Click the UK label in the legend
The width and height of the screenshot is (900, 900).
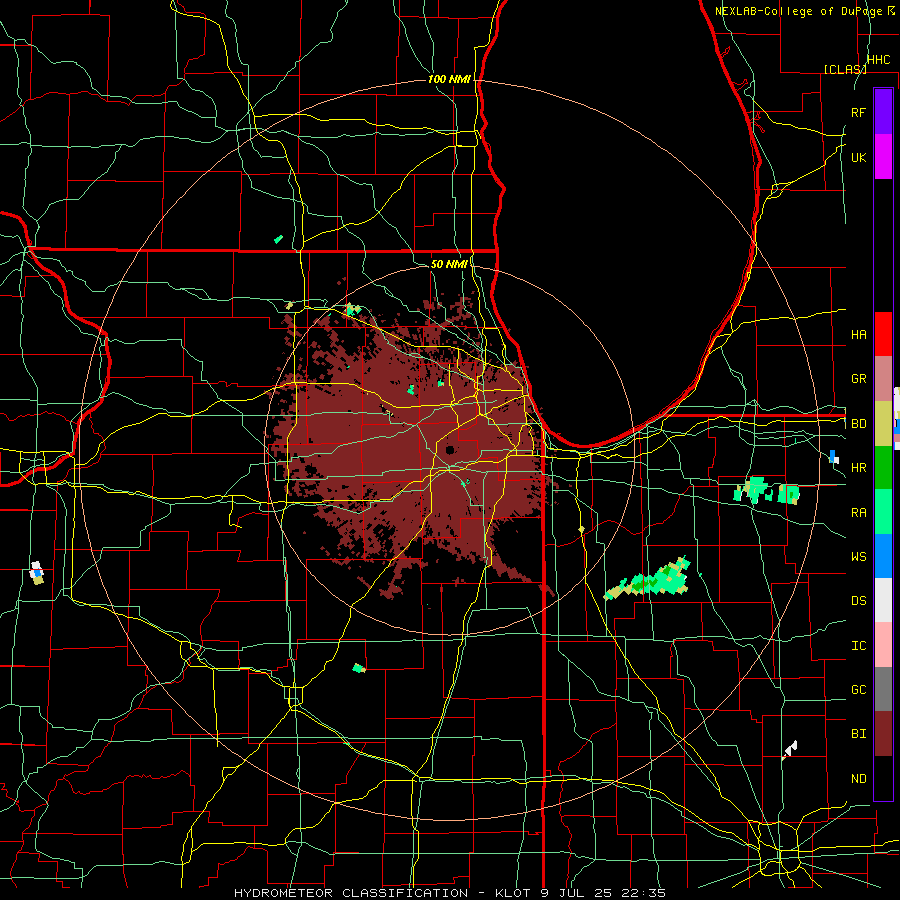click(x=858, y=157)
